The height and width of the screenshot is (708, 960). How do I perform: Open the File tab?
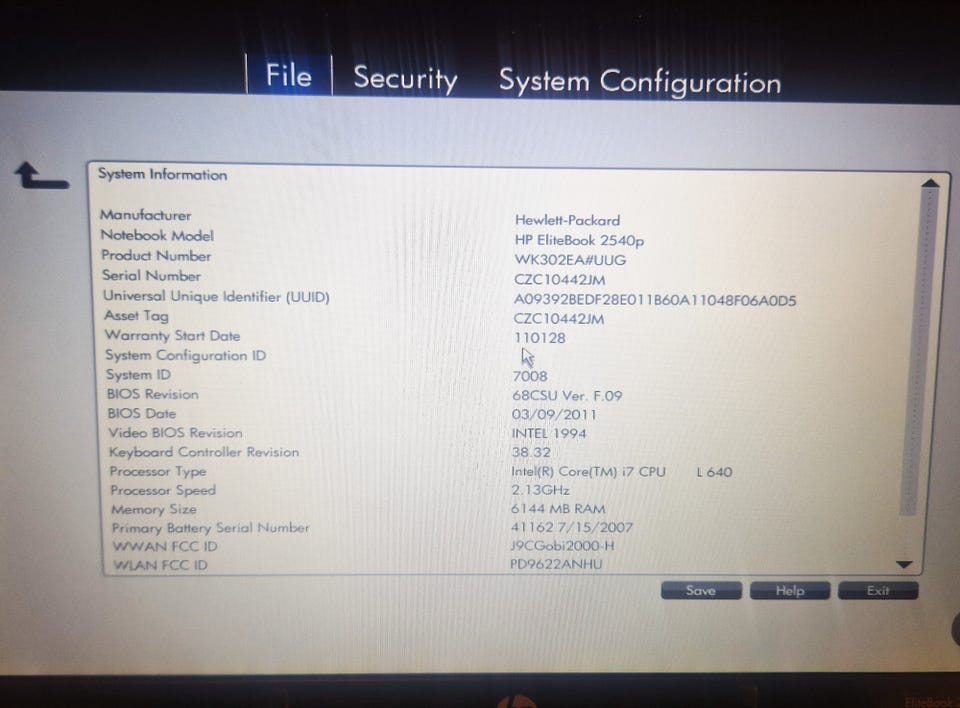click(289, 75)
